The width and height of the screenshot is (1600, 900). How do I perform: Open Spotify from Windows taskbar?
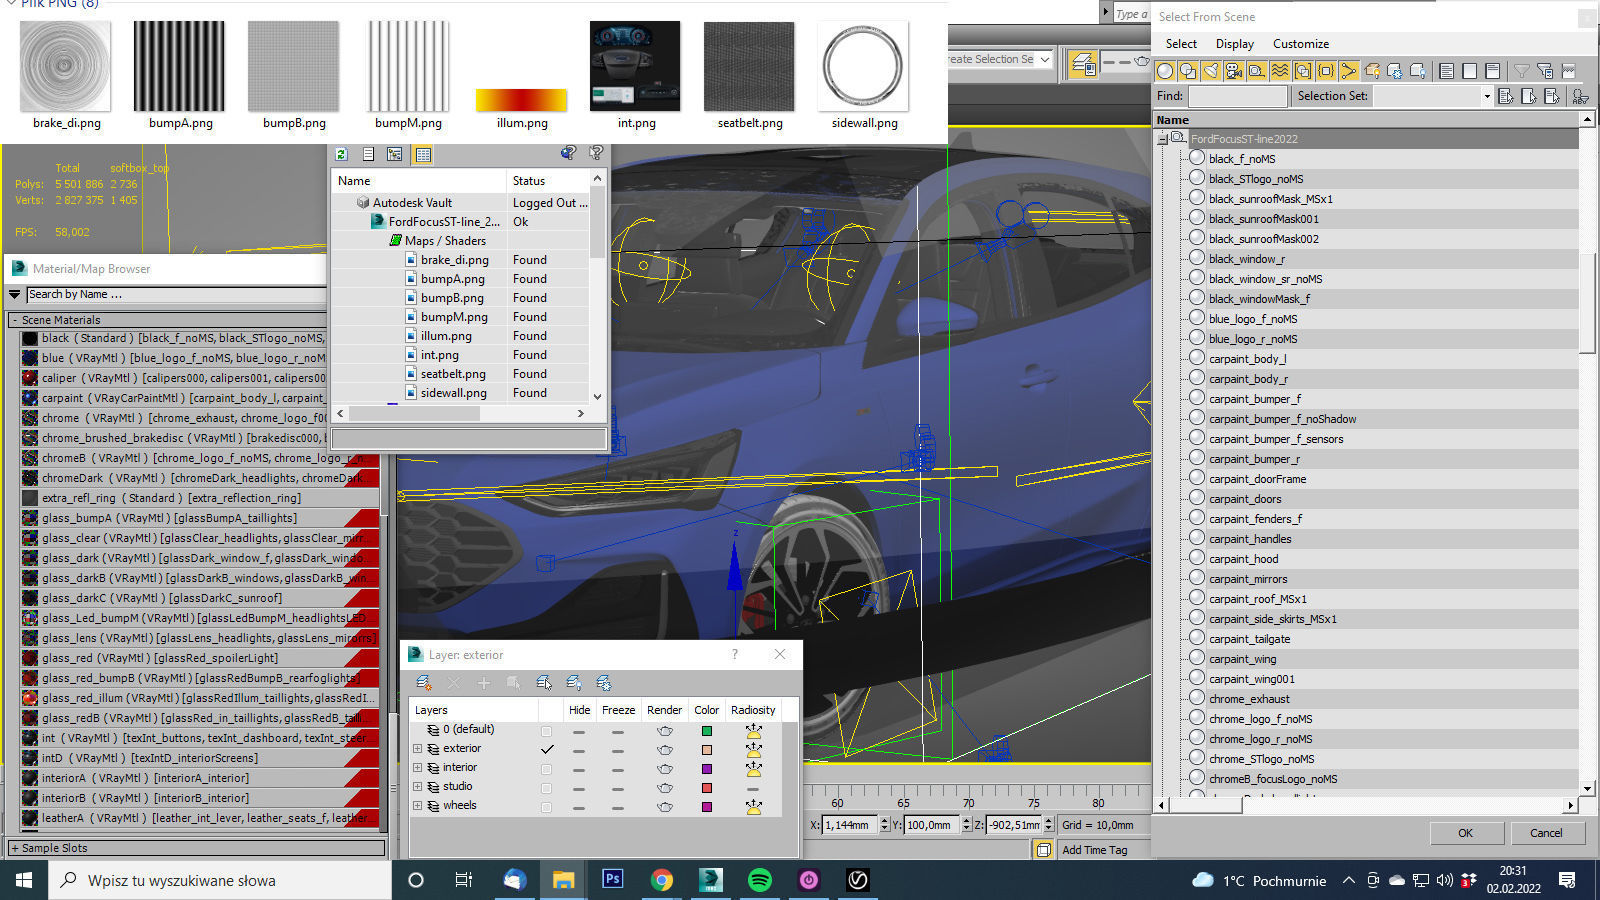pos(760,880)
